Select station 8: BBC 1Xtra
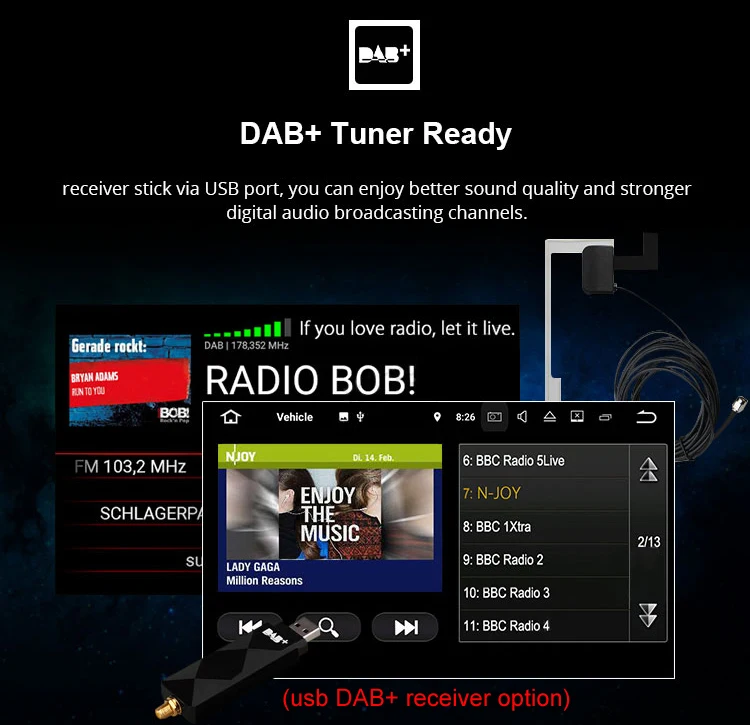Image resolution: width=750 pixels, height=725 pixels. tap(544, 527)
